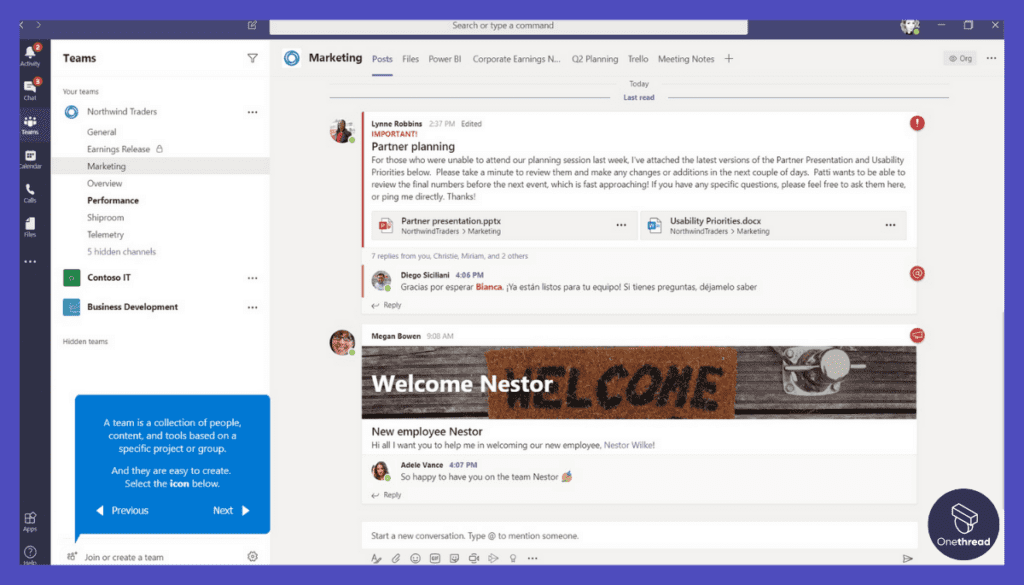This screenshot has width=1024, height=585.
Task: Open the Trello tab
Action: click(638, 59)
